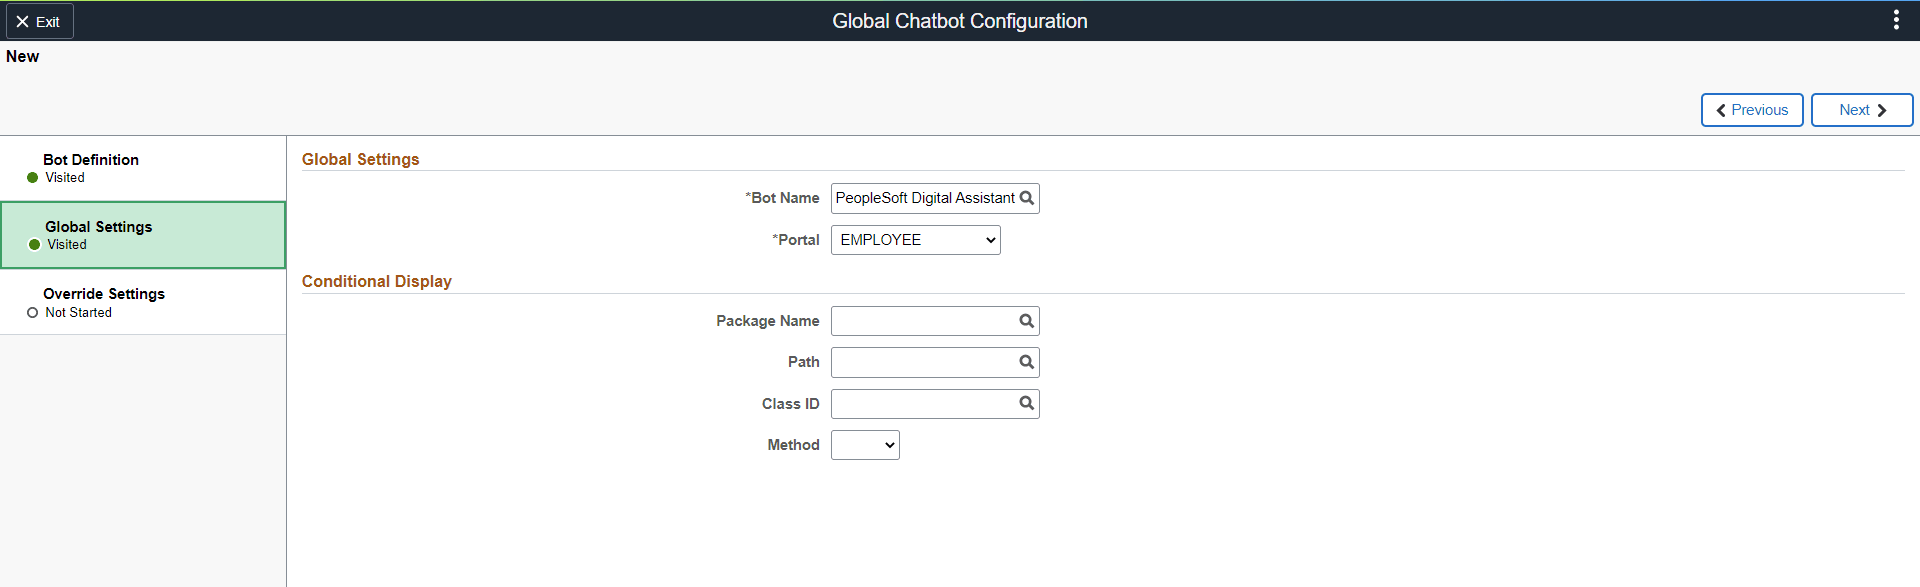The image size is (1920, 587).
Task: Click the Not Started circle under Override Settings
Action: click(x=33, y=313)
